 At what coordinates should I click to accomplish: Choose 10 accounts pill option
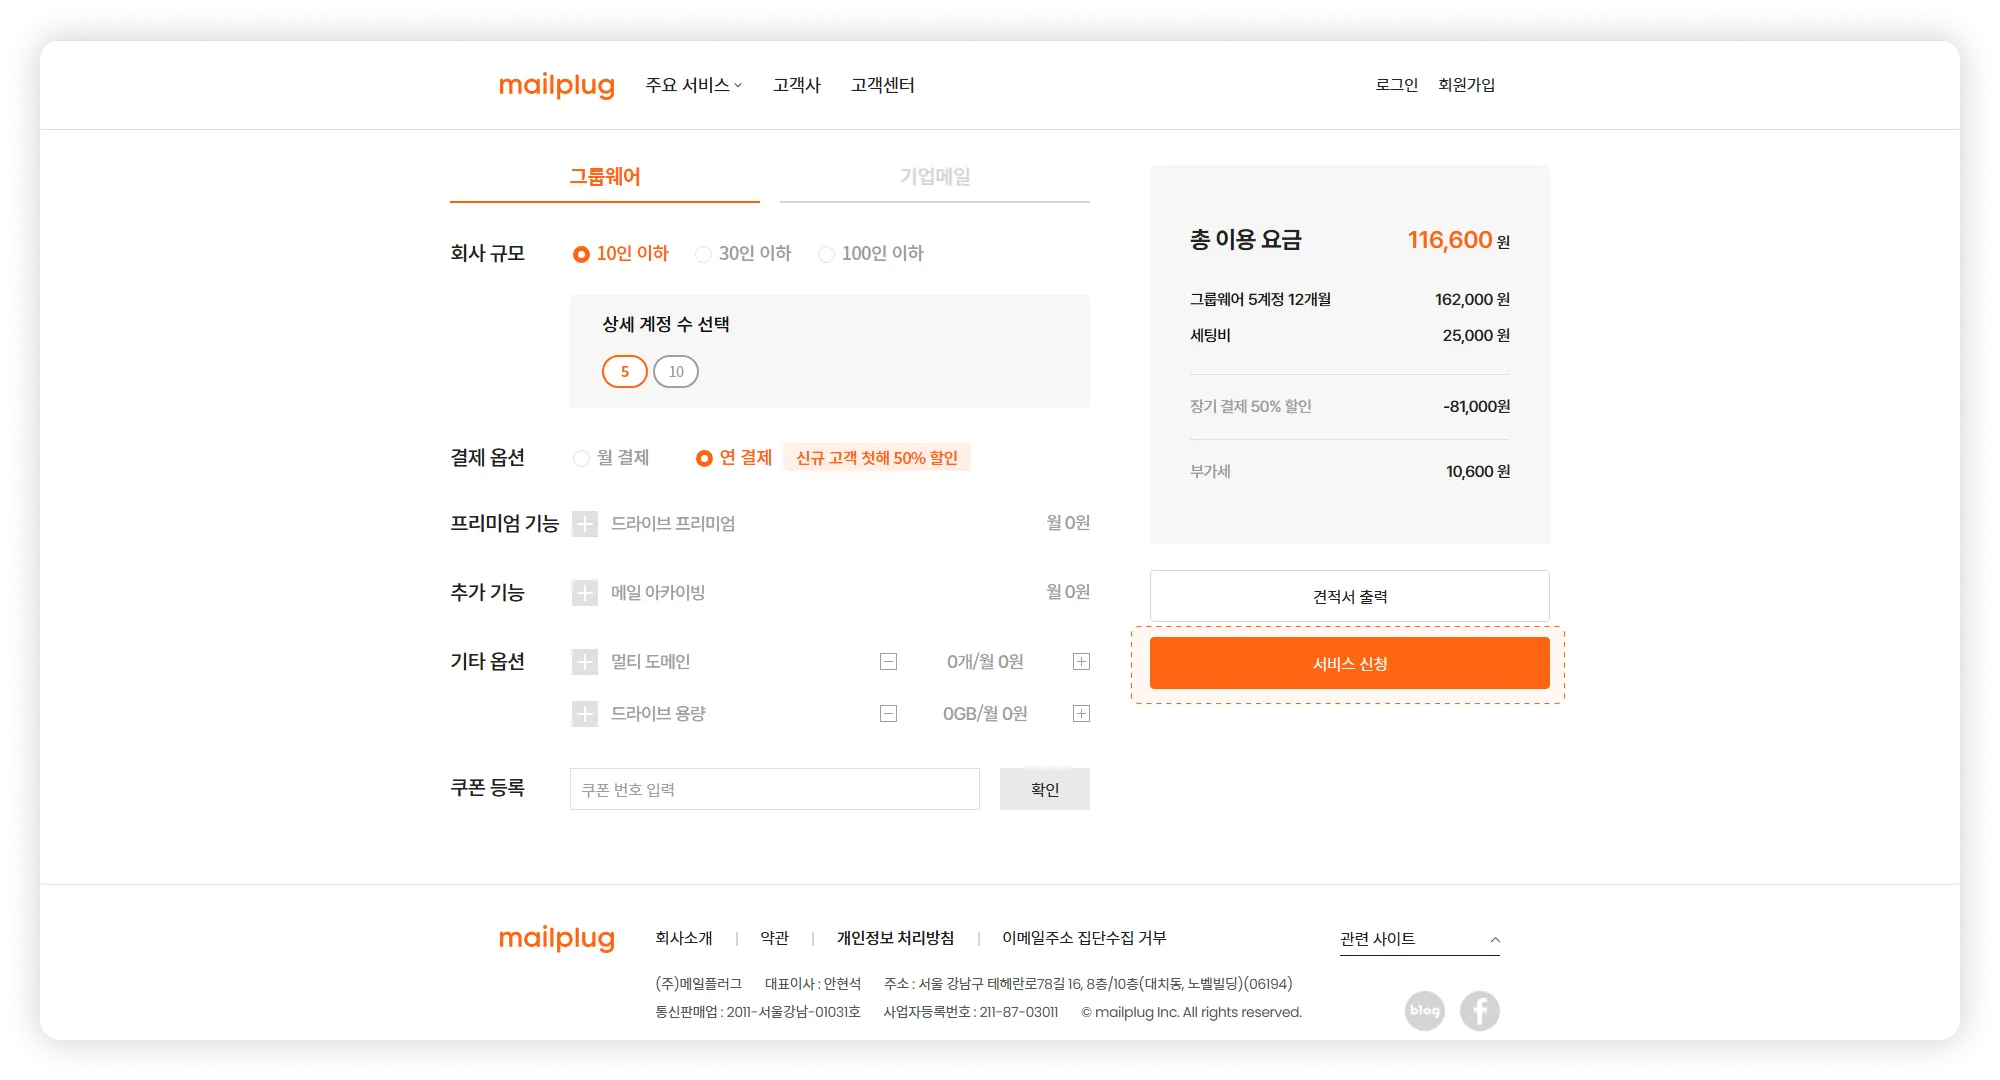click(676, 372)
